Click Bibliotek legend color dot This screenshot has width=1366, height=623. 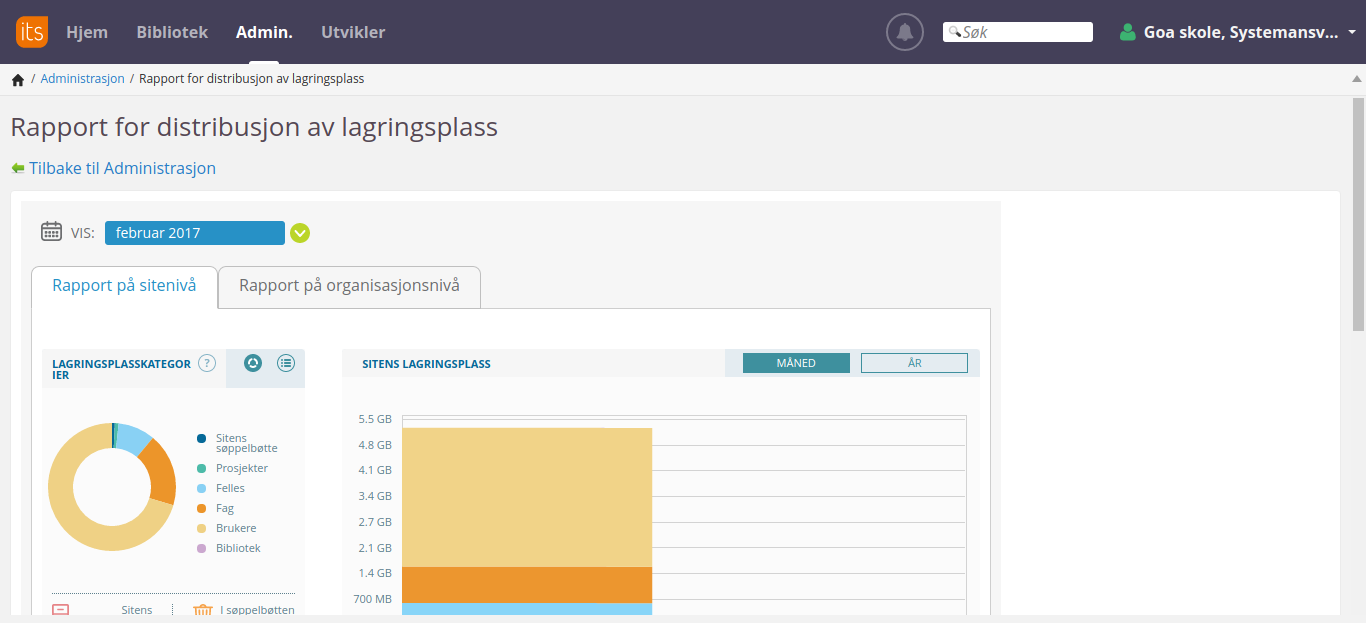(202, 548)
